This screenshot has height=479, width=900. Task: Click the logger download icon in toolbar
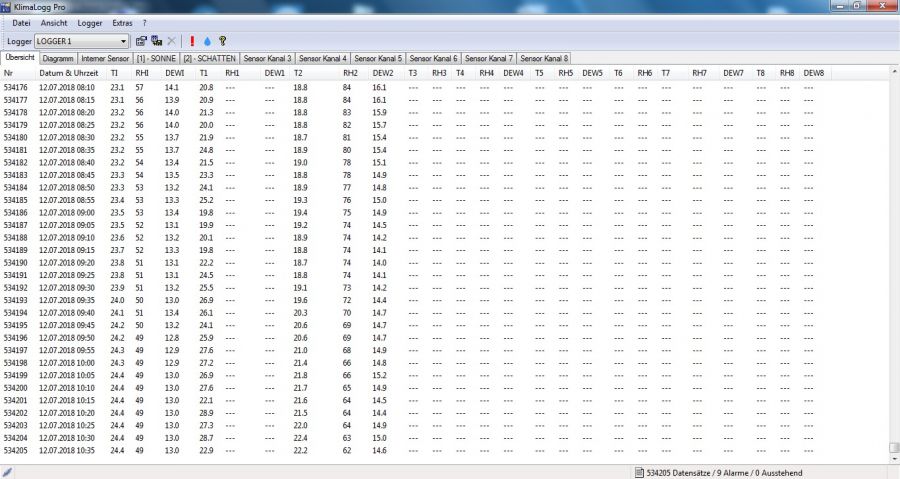coord(156,42)
